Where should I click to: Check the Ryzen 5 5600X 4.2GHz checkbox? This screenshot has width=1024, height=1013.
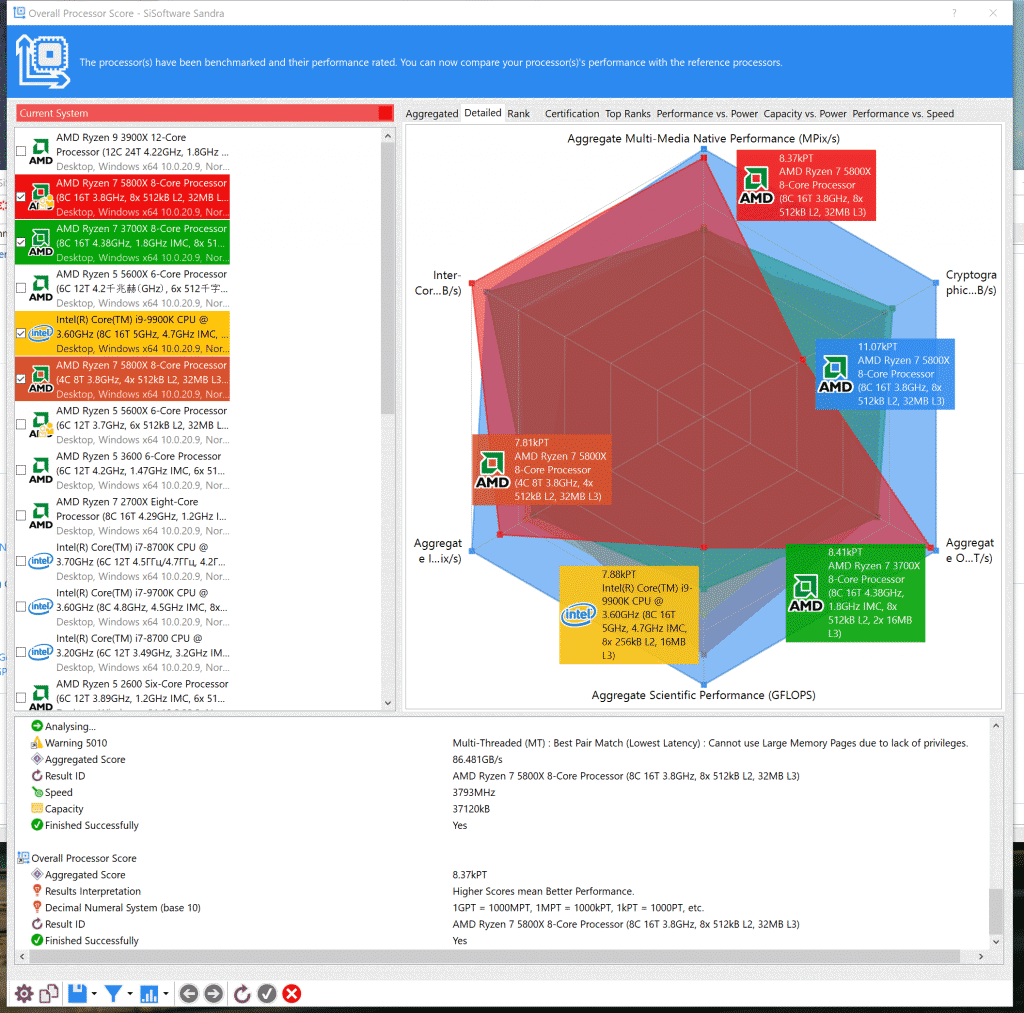click(x=21, y=288)
